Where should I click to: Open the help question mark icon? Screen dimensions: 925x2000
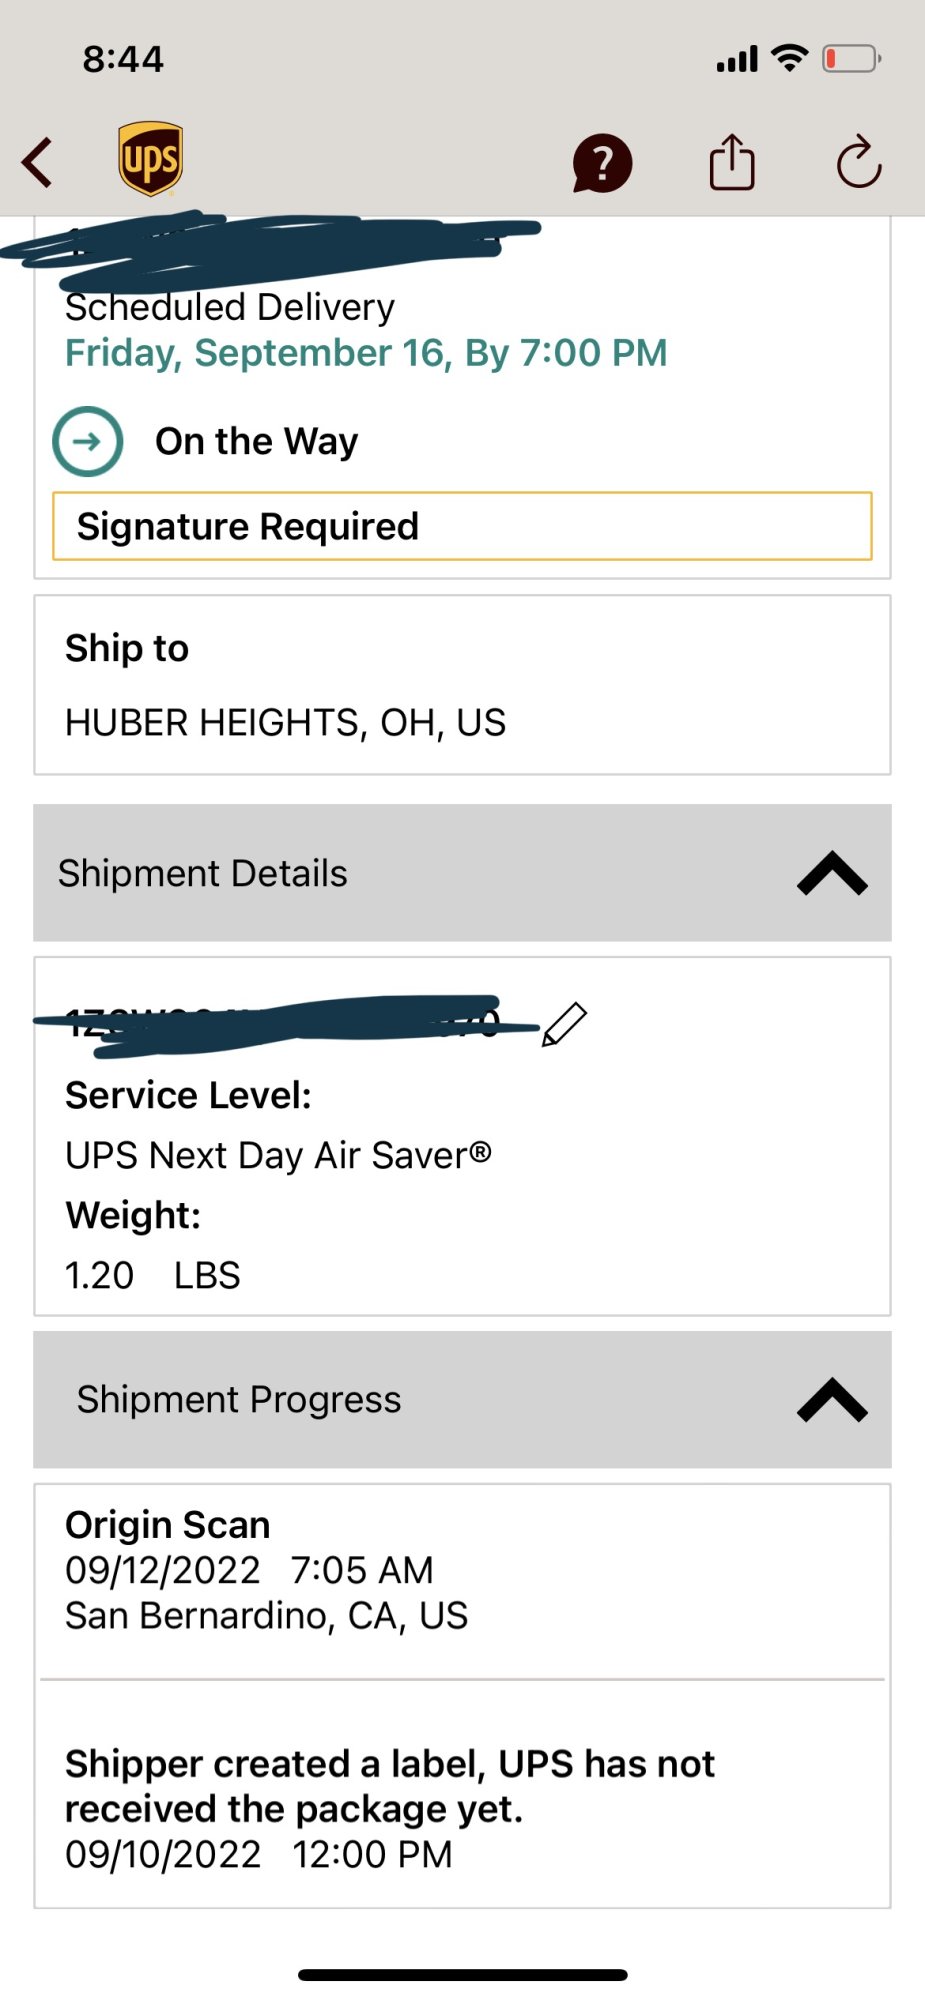pyautogui.click(x=602, y=163)
